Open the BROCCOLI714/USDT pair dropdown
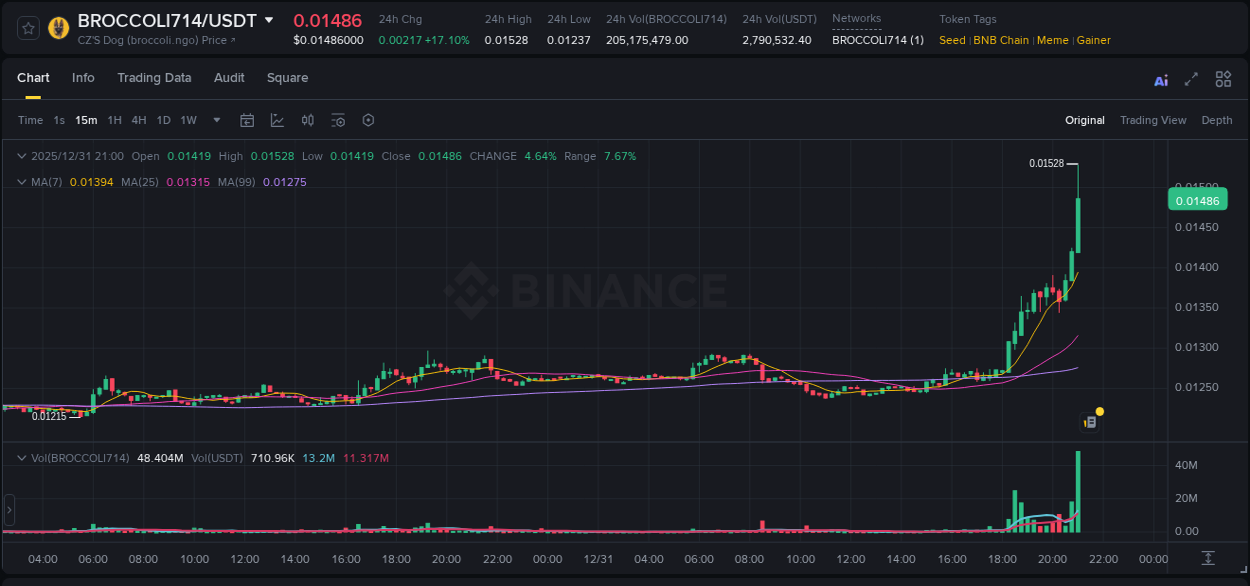This screenshot has height=586, width=1250. point(269,19)
